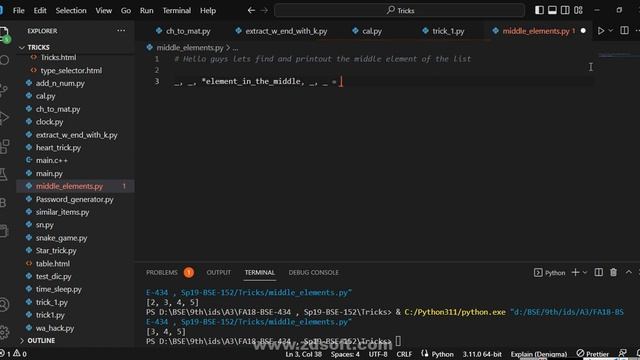Screen dimensions: 640x360
Task: Split the terminal panel
Action: (x=598, y=272)
